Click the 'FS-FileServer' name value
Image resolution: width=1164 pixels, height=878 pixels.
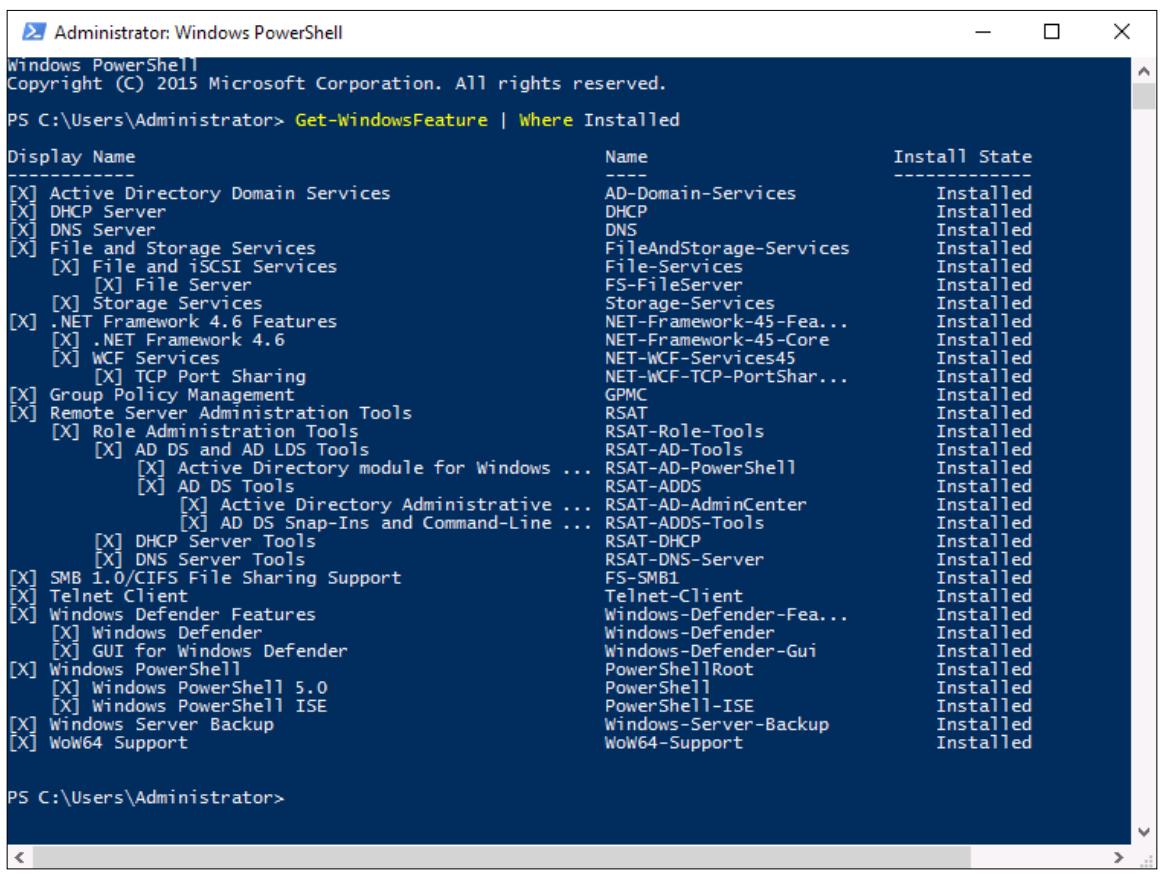click(673, 285)
